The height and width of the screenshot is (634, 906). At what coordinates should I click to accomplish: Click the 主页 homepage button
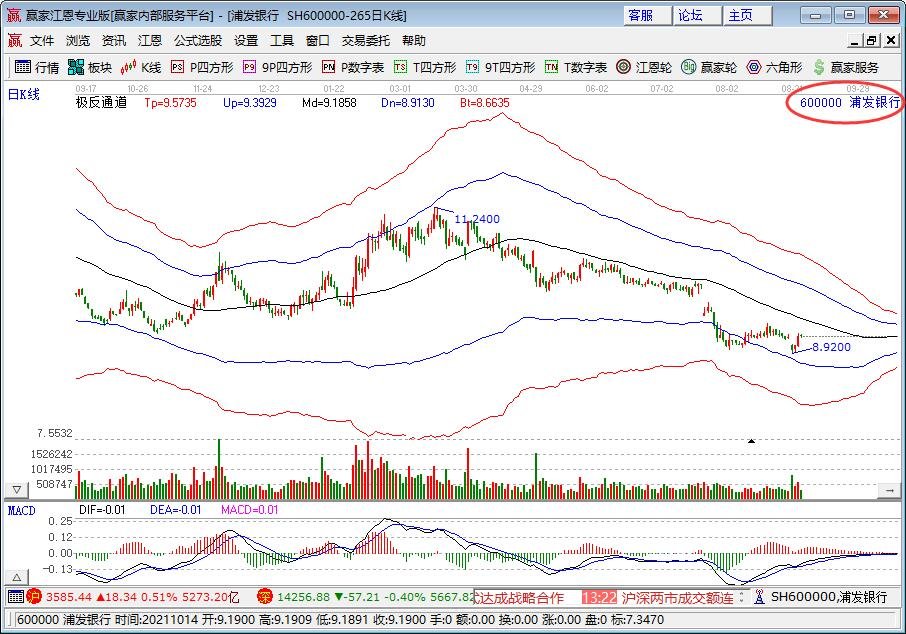(x=740, y=15)
